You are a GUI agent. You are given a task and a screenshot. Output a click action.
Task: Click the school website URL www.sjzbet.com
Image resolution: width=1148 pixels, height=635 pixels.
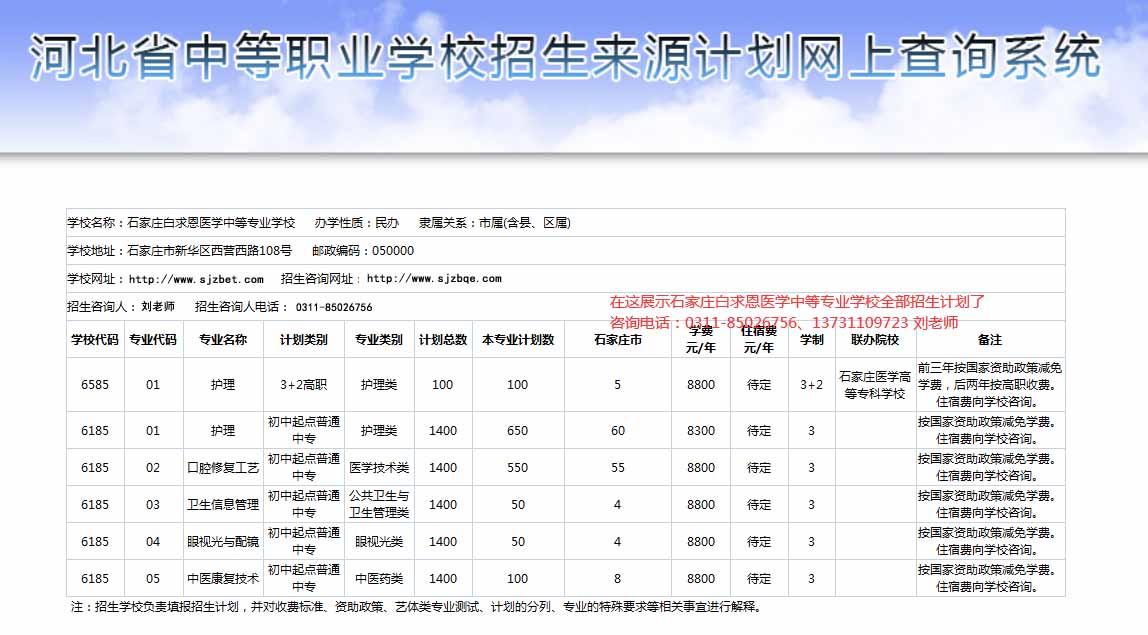tap(196, 279)
